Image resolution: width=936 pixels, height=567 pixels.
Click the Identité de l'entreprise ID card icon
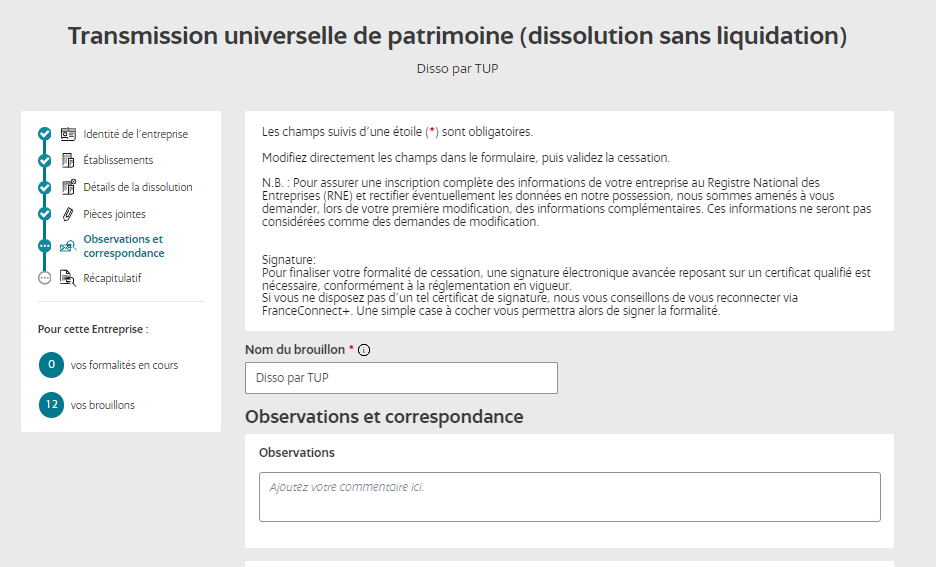[x=68, y=134]
